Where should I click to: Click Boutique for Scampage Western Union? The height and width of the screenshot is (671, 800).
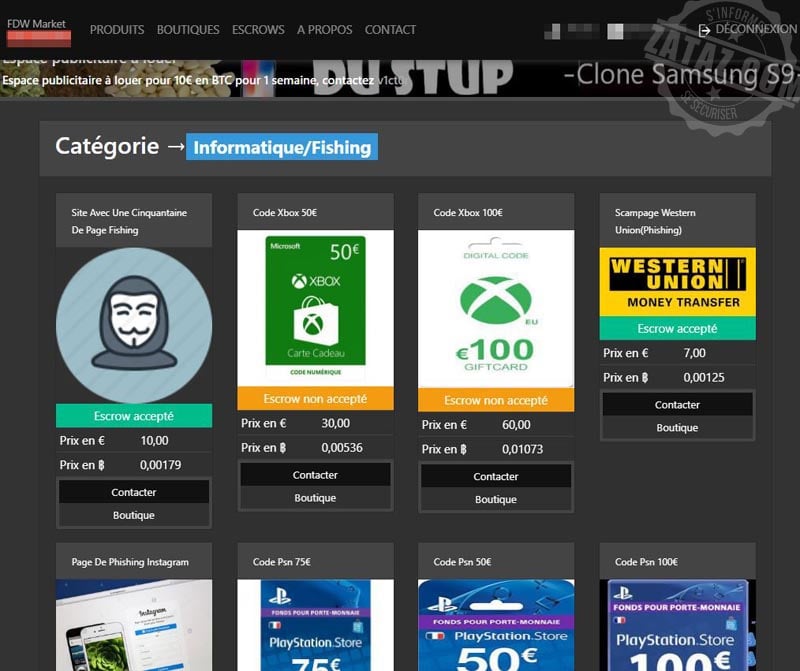678,428
